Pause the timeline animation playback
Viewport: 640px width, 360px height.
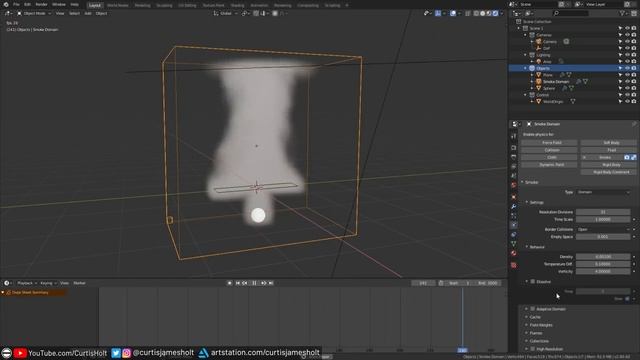[254, 283]
